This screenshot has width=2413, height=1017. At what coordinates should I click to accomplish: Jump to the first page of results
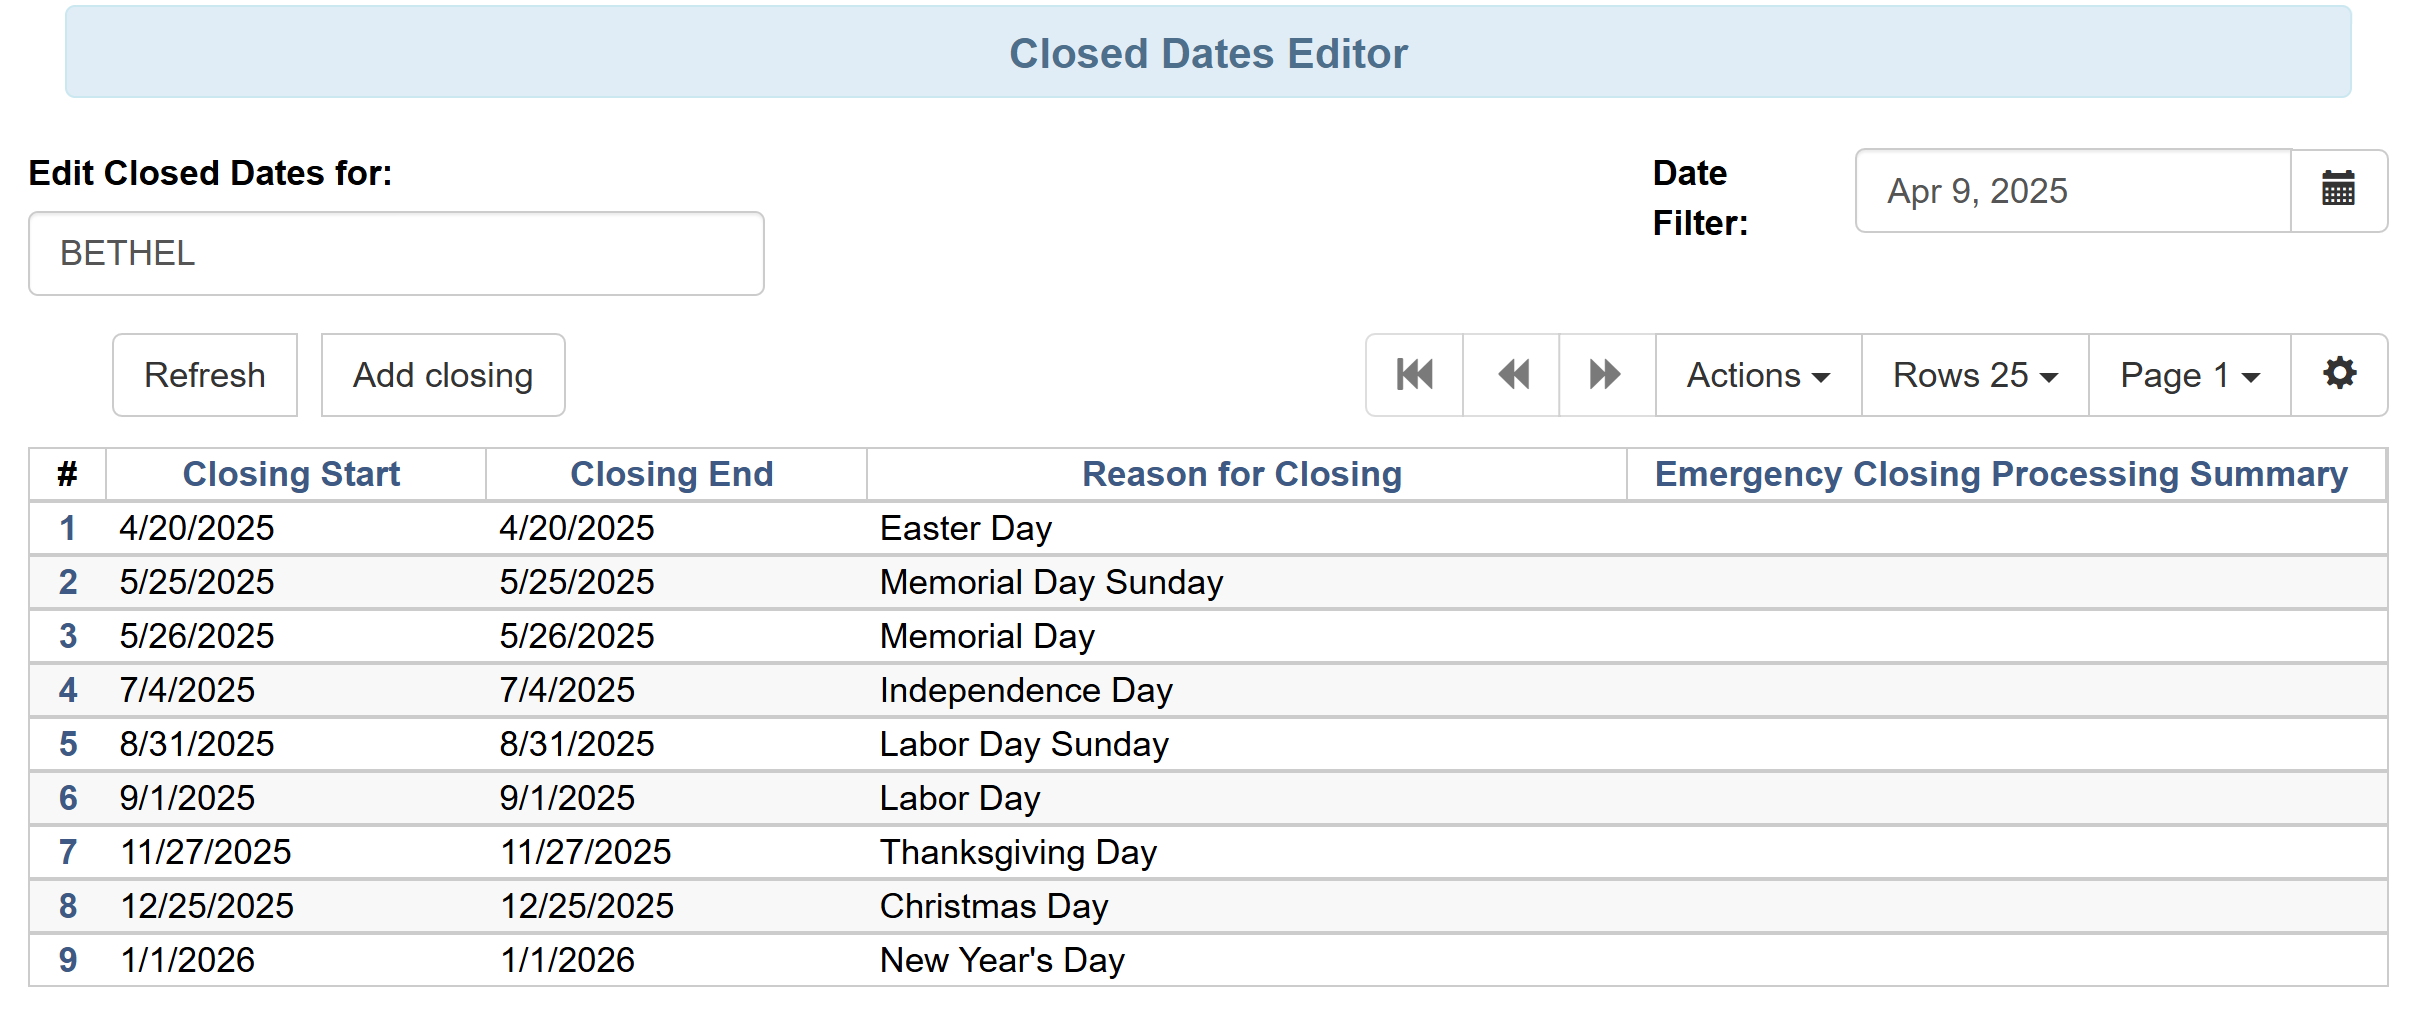1412,374
